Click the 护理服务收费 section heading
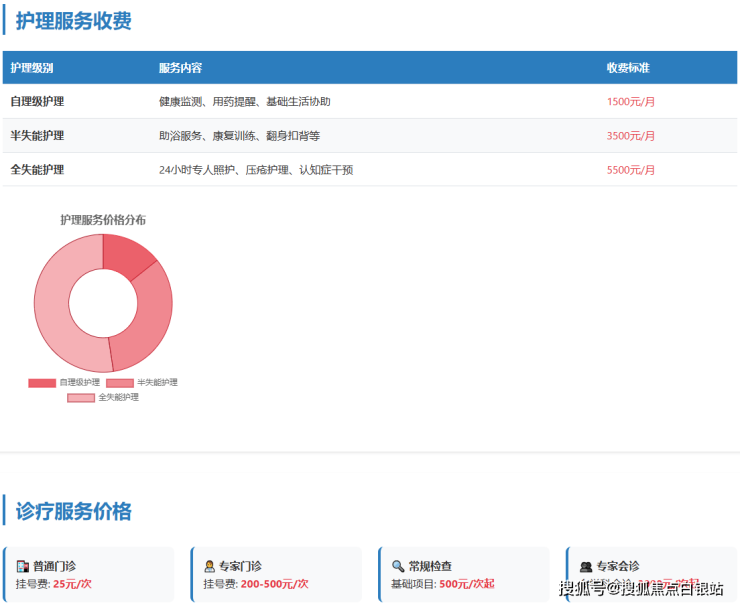The image size is (740, 605). 73,20
